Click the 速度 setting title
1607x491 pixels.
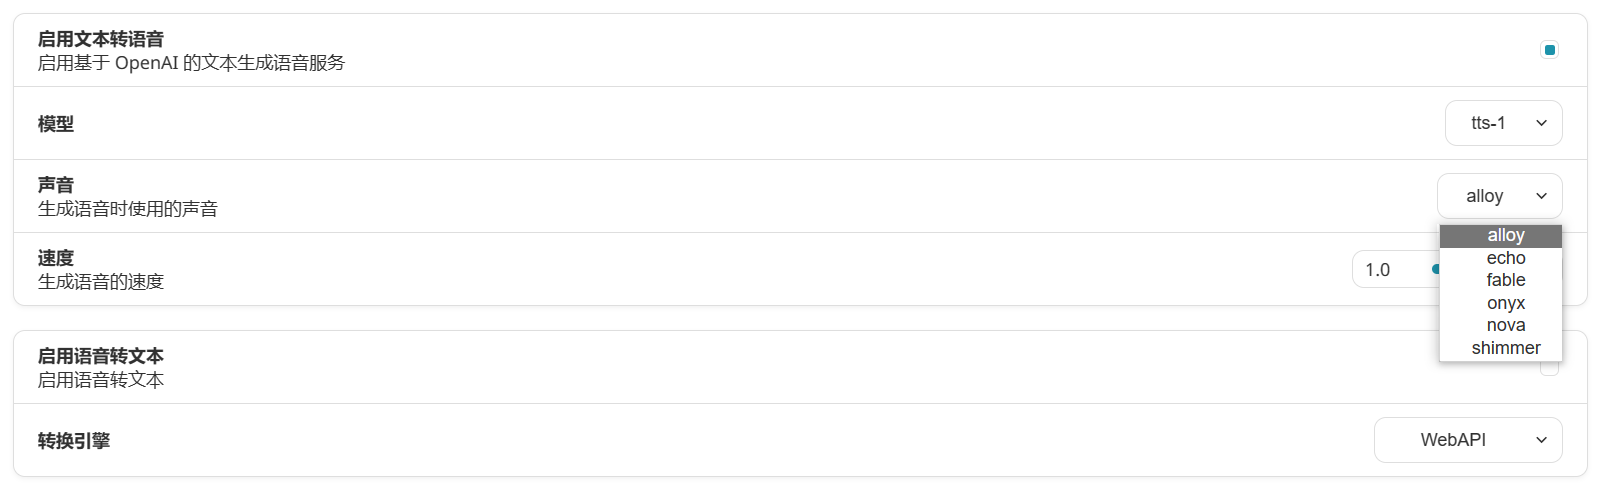click(x=56, y=258)
